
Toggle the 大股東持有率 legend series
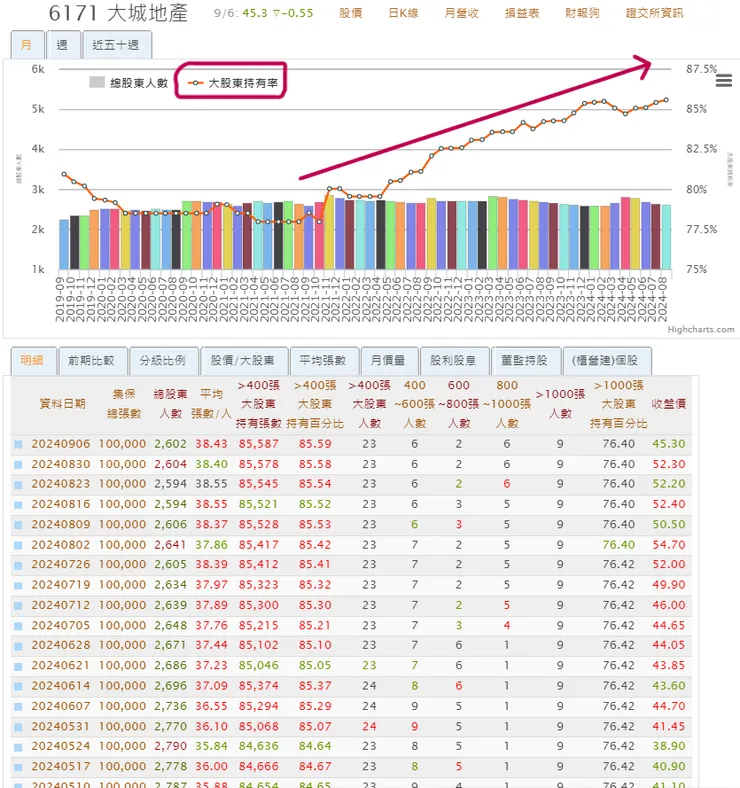coord(232,82)
